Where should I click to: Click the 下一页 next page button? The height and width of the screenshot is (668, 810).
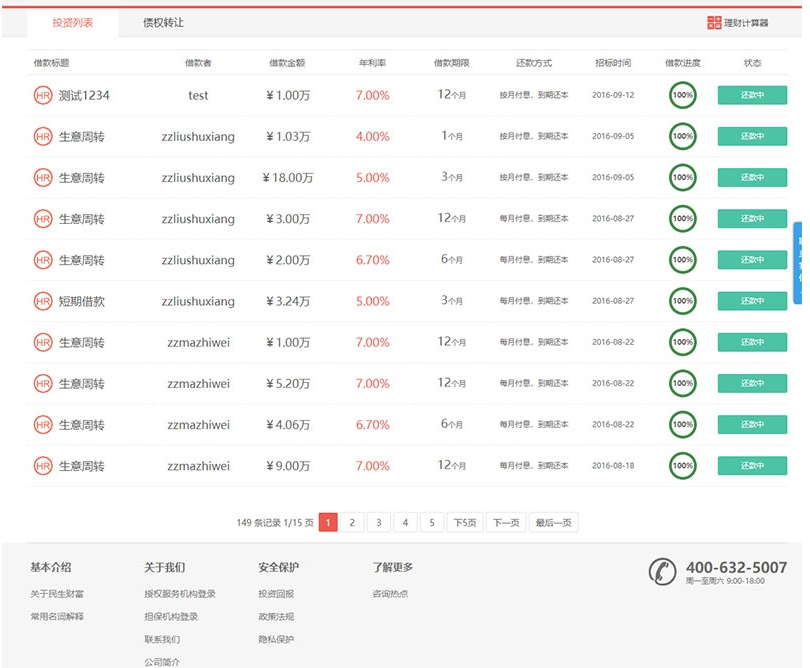(505, 522)
